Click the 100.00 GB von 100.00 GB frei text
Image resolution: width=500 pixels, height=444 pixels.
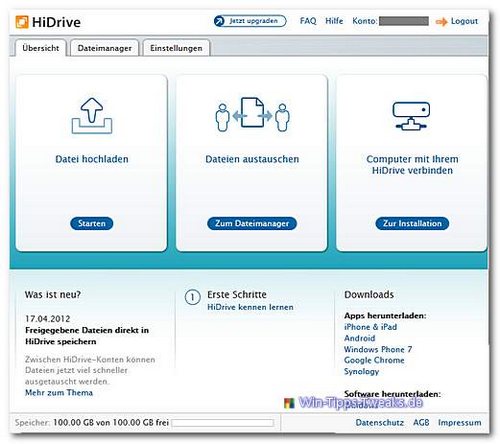(x=111, y=423)
